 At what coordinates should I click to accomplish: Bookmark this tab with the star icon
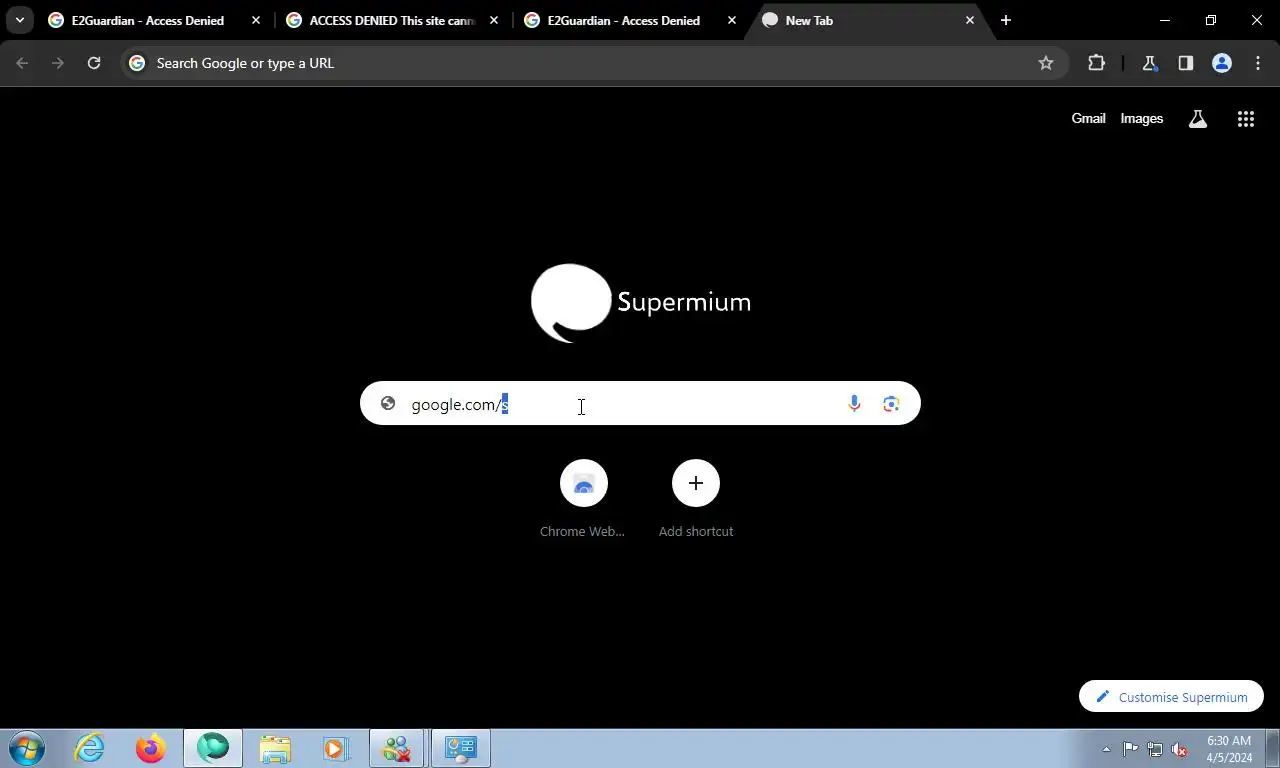[x=1046, y=63]
